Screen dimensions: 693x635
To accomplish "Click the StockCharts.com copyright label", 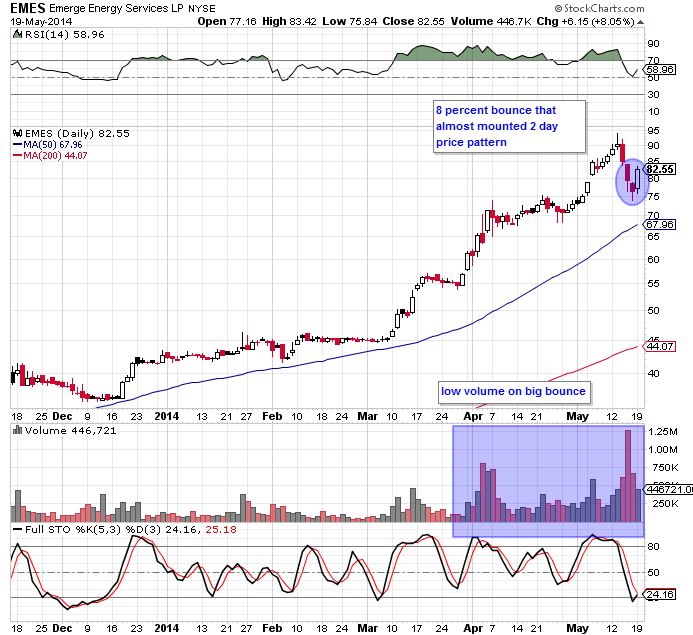I will [599, 8].
